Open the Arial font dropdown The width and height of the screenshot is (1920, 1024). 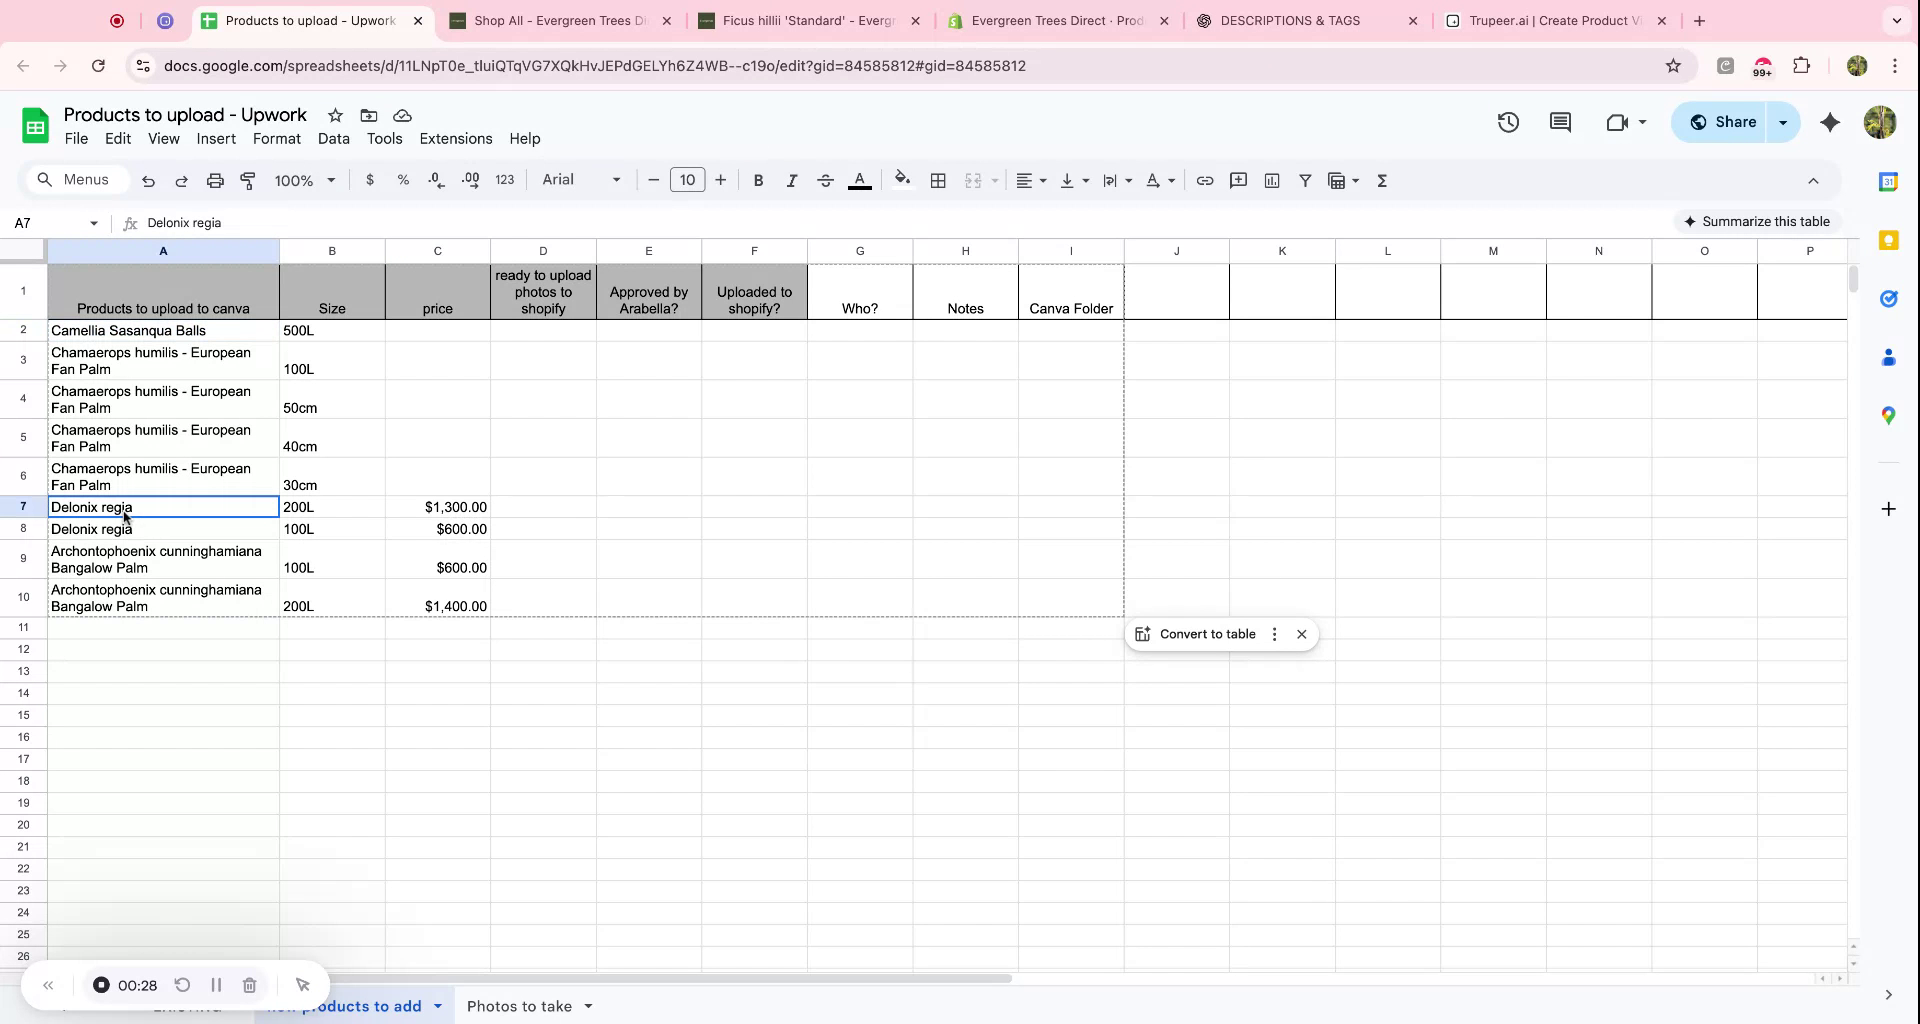[x=581, y=180]
